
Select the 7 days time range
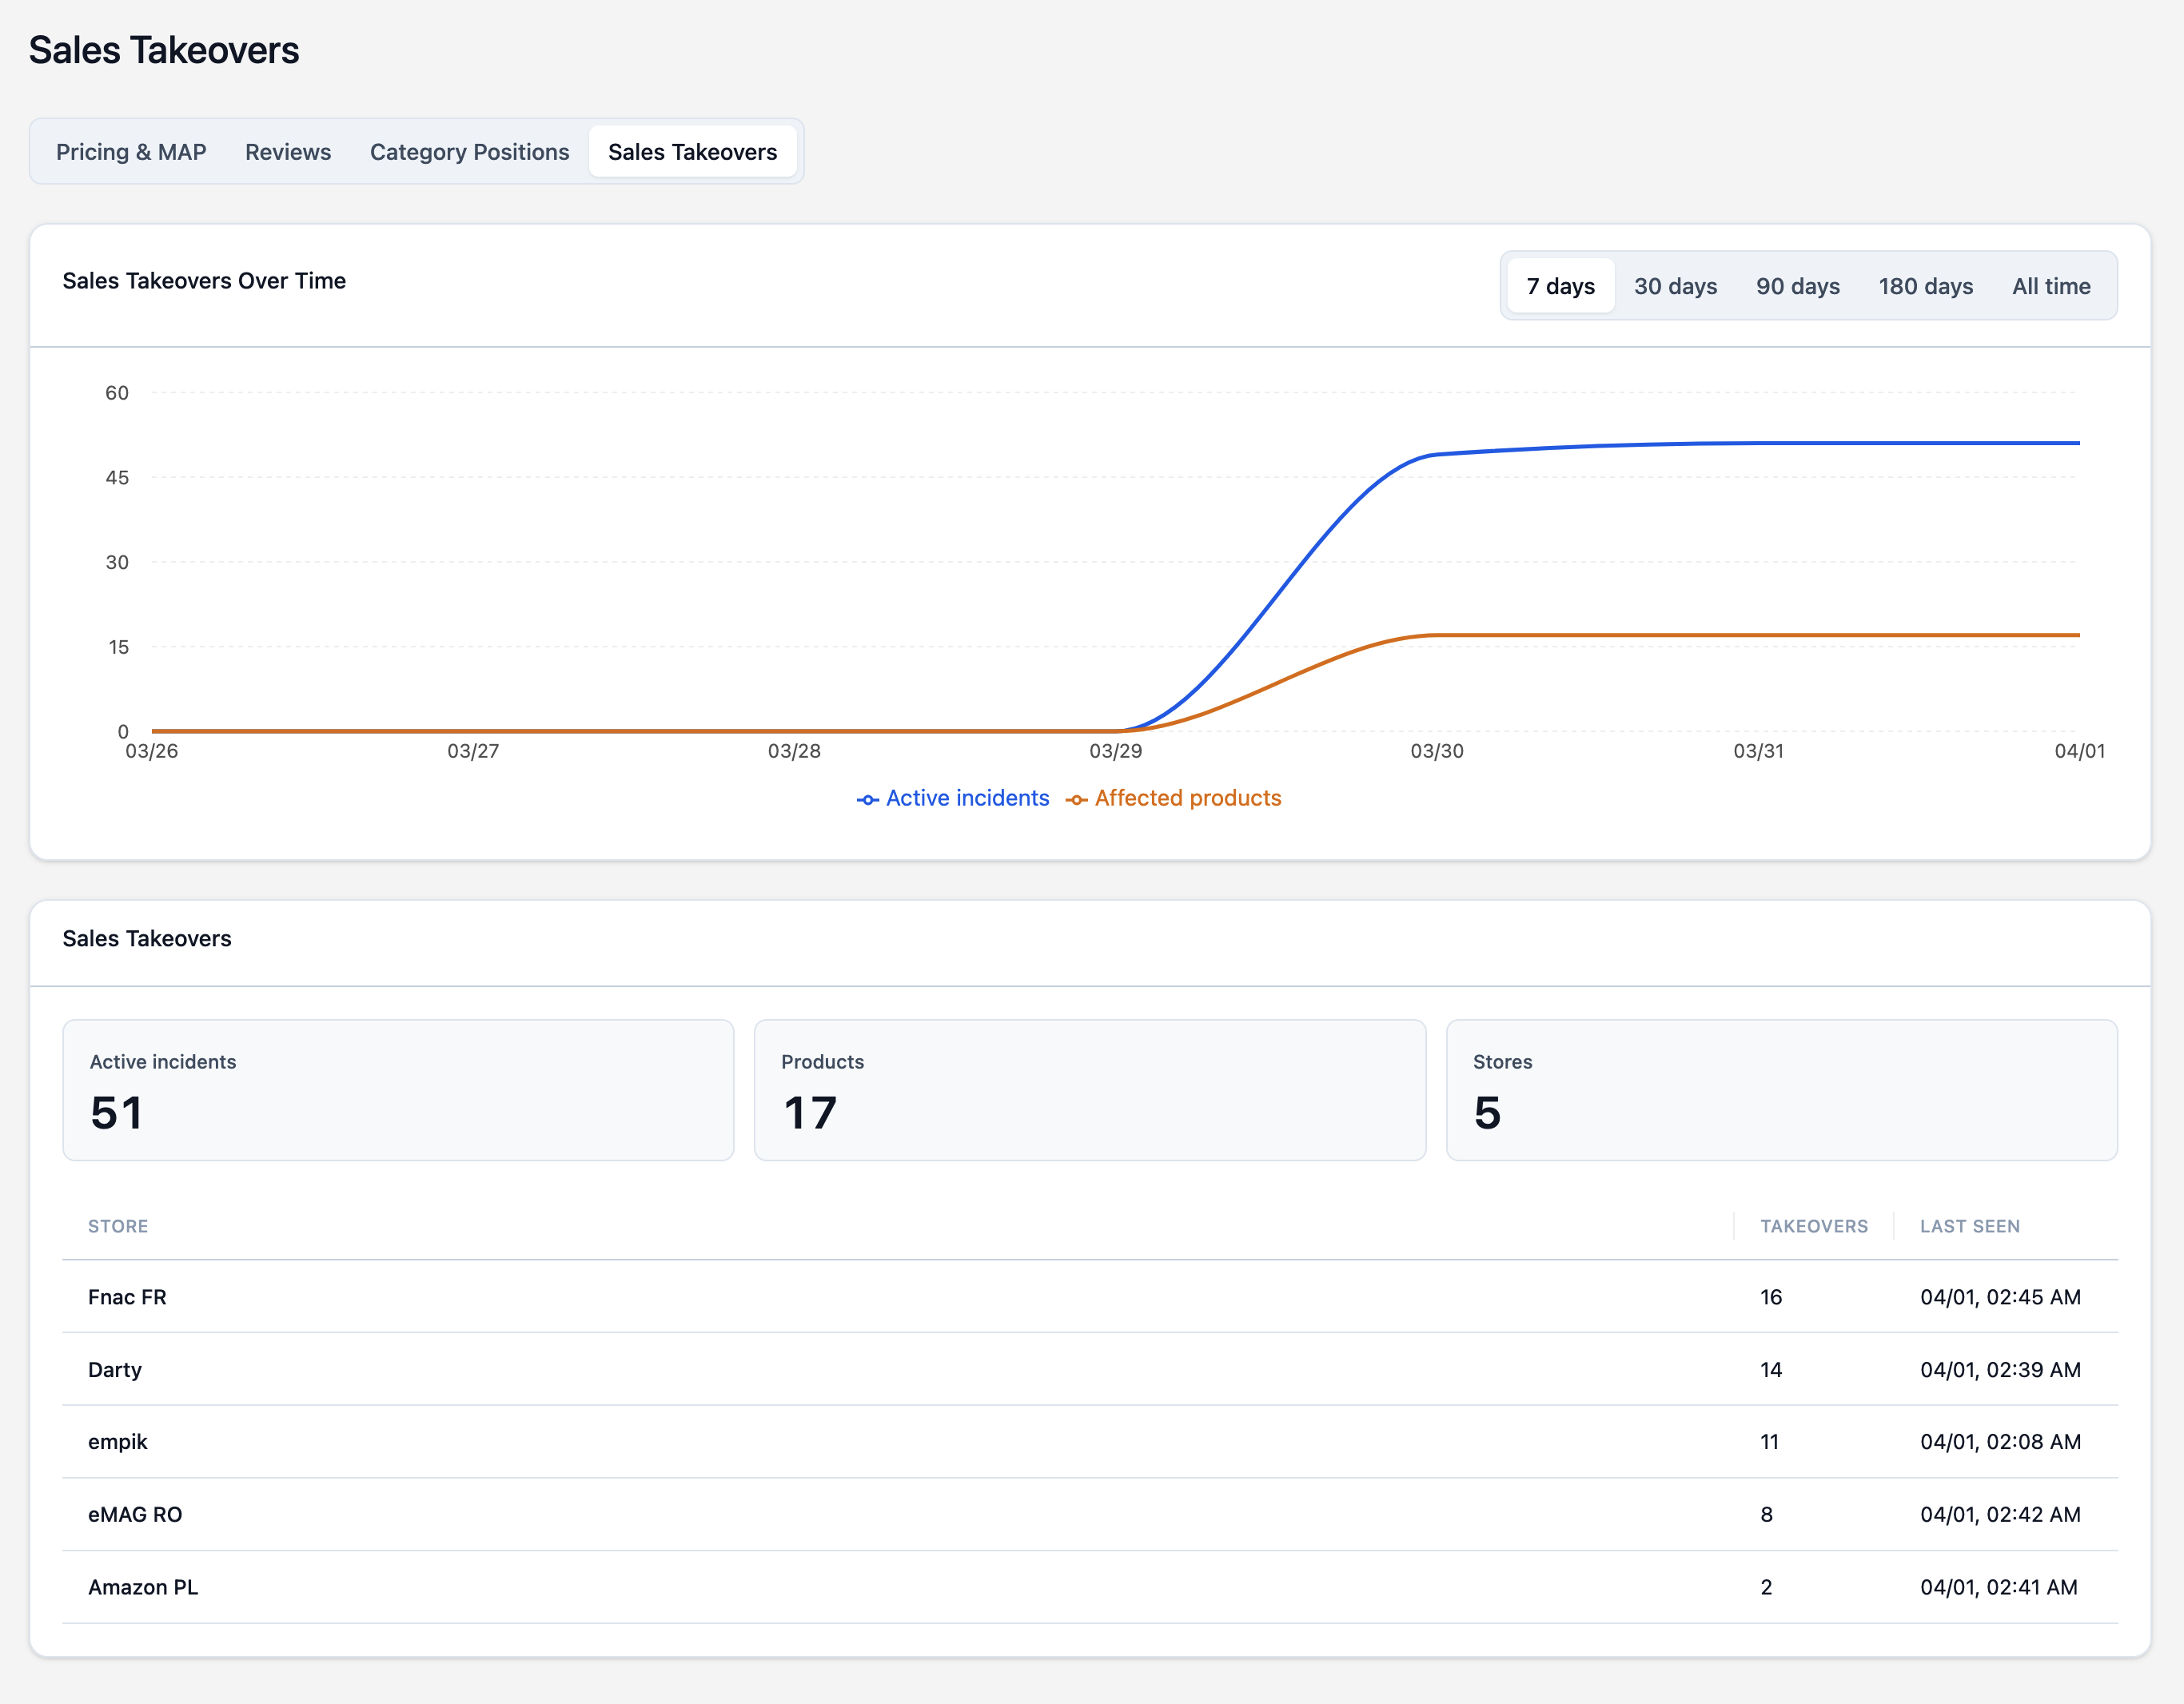pyautogui.click(x=1560, y=286)
